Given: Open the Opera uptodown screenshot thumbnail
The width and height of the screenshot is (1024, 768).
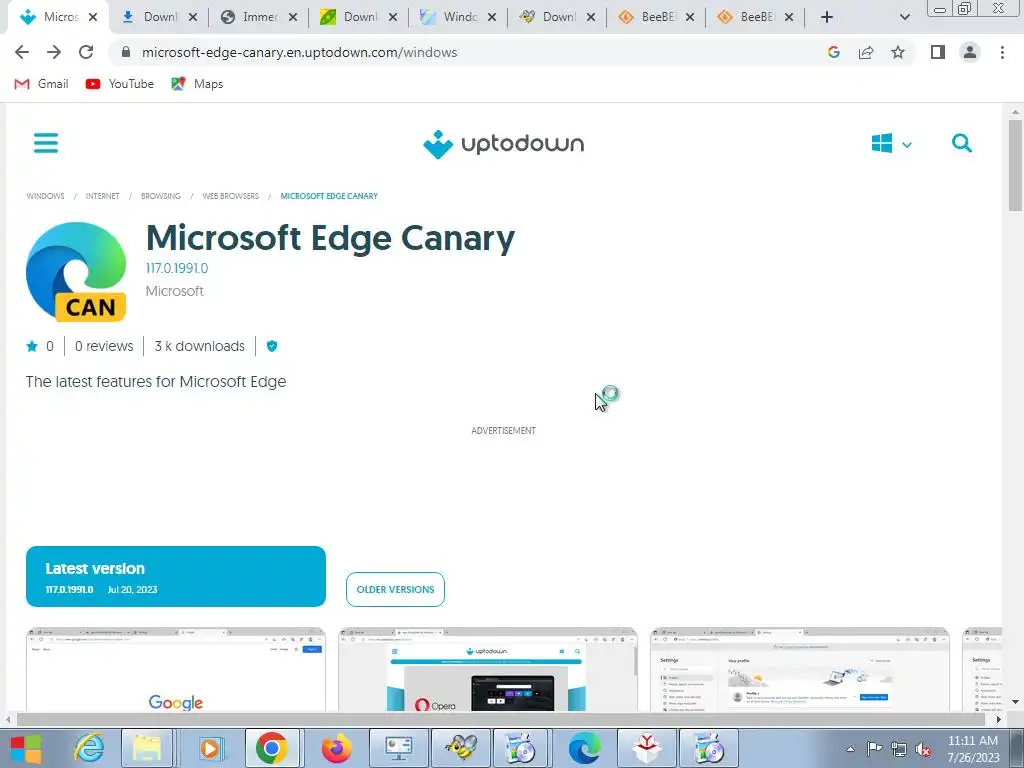Looking at the screenshot, I should click(488, 670).
